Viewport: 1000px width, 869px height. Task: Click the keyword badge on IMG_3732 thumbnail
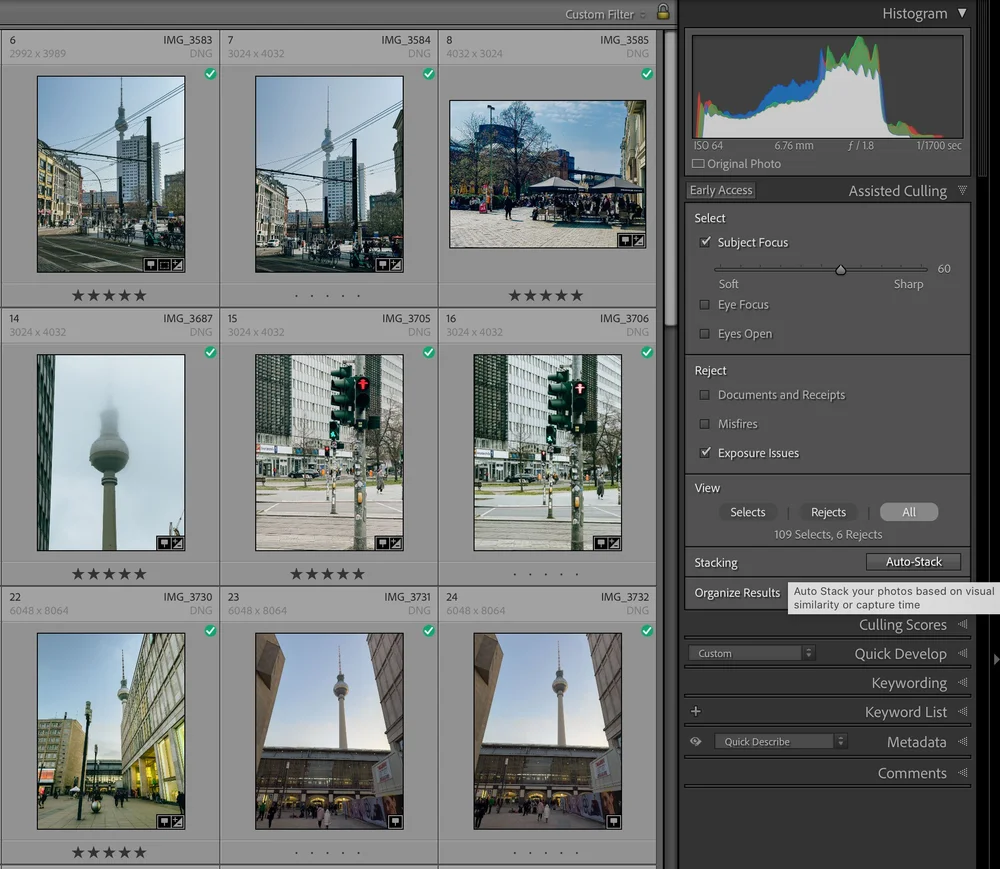coord(613,822)
